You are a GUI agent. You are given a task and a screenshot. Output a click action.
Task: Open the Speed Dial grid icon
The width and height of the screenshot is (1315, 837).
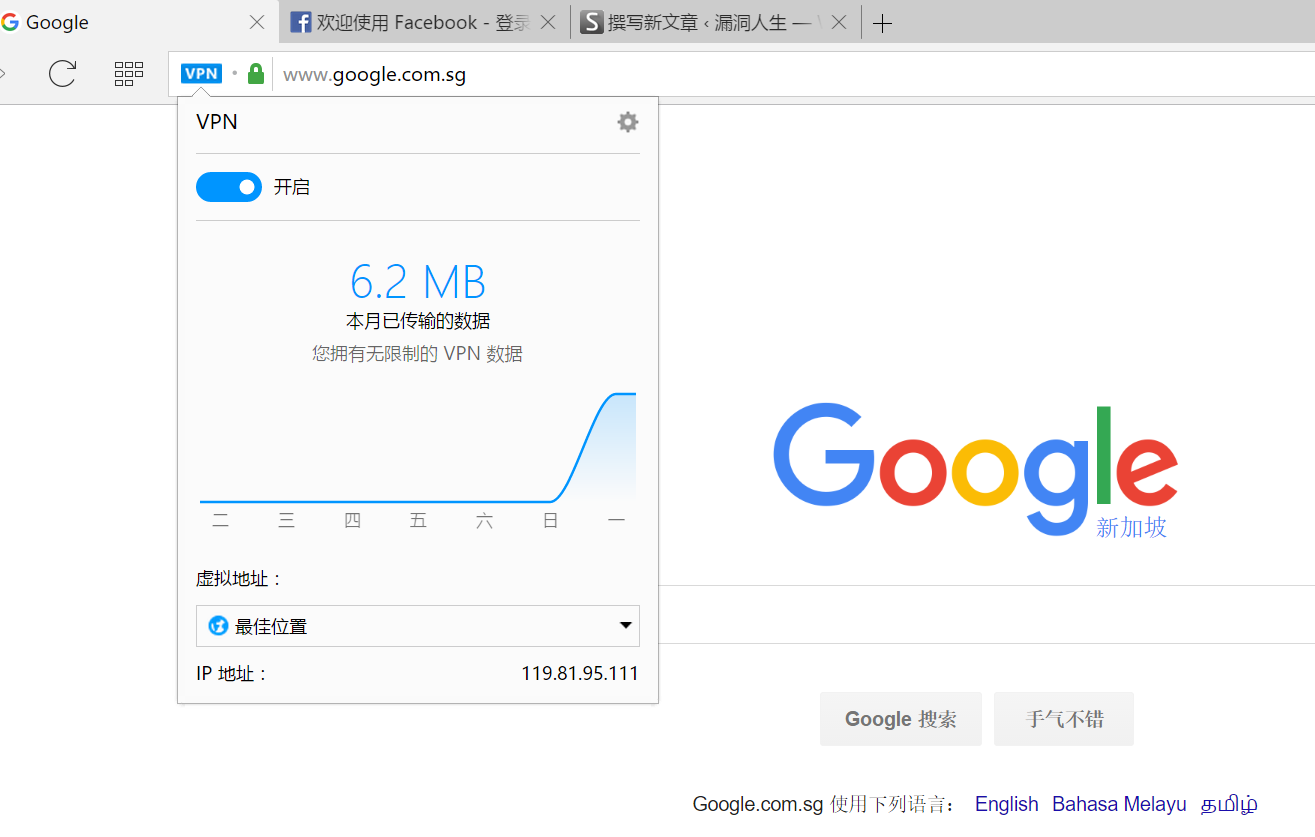tap(129, 73)
